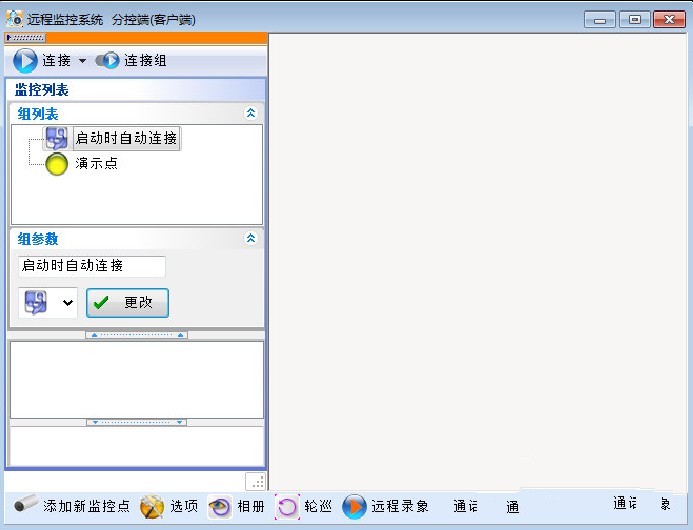Open 选项 options tool icon
The height and width of the screenshot is (530, 693).
152,507
